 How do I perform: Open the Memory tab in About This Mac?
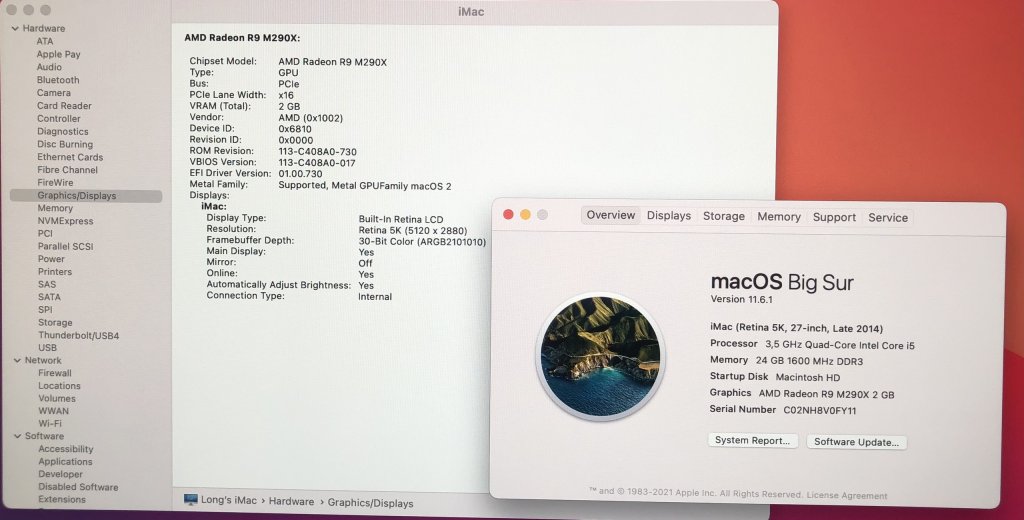[x=778, y=217]
